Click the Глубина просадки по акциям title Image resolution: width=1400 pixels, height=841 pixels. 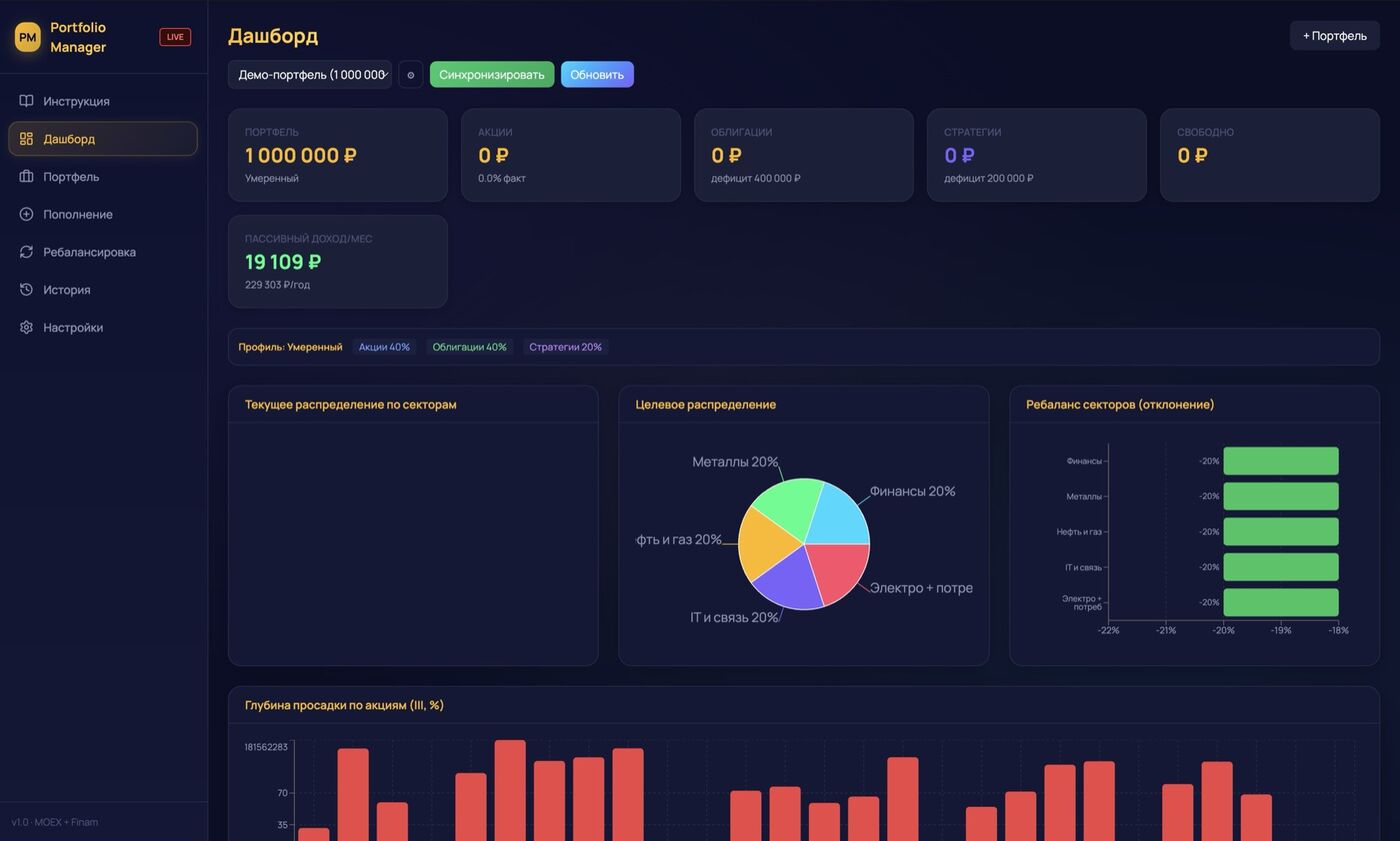tap(344, 705)
